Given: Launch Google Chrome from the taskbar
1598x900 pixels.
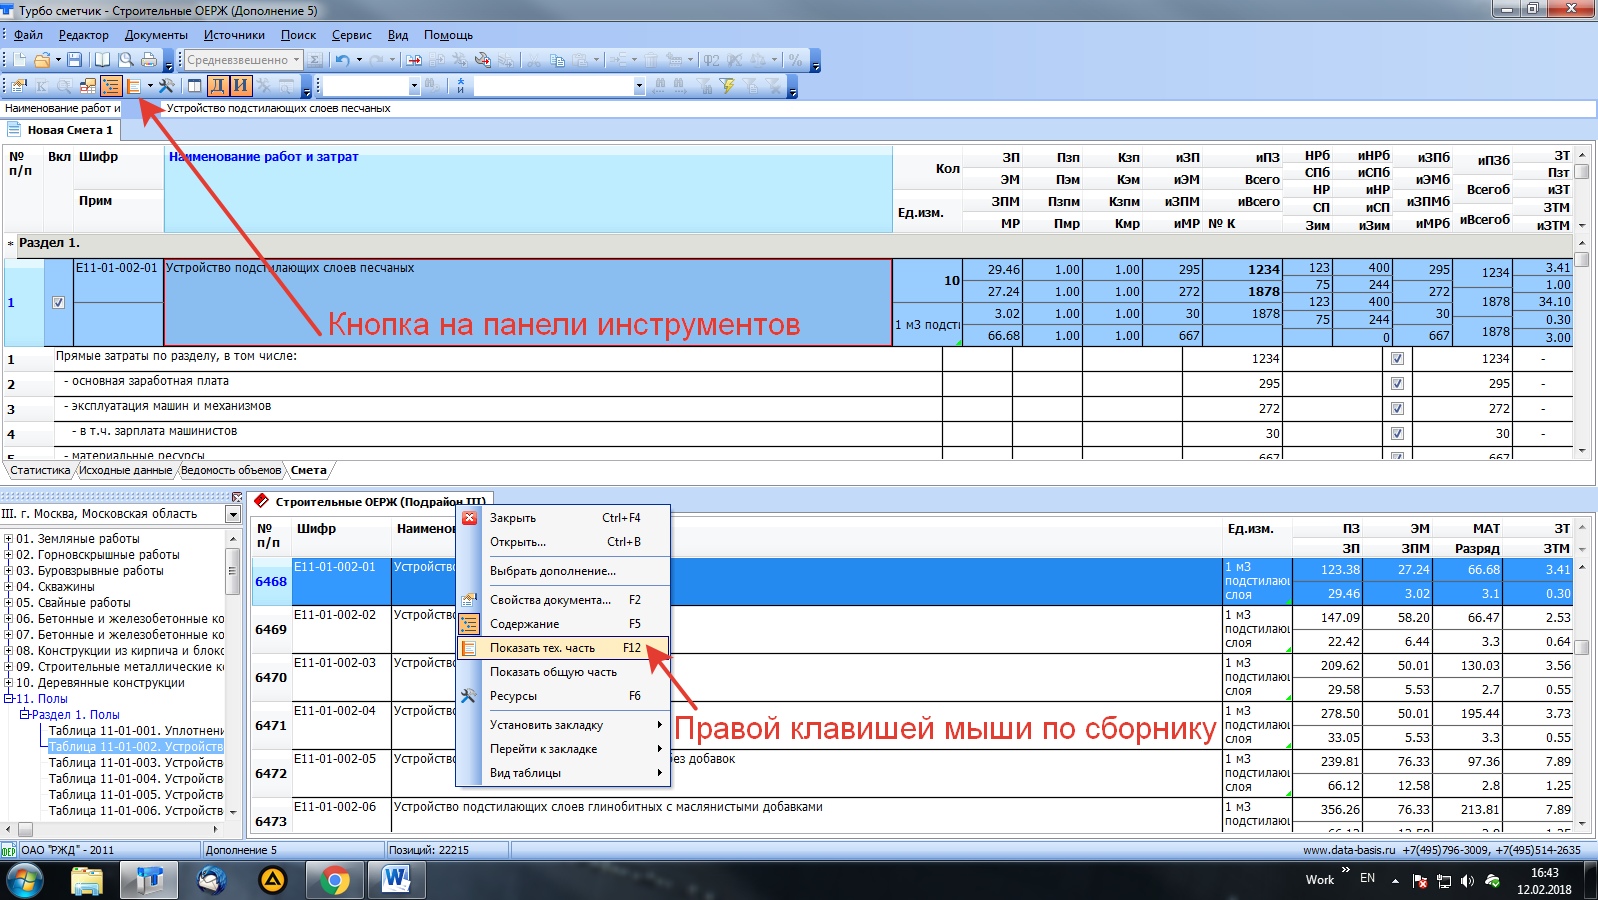Looking at the screenshot, I should pyautogui.click(x=335, y=880).
